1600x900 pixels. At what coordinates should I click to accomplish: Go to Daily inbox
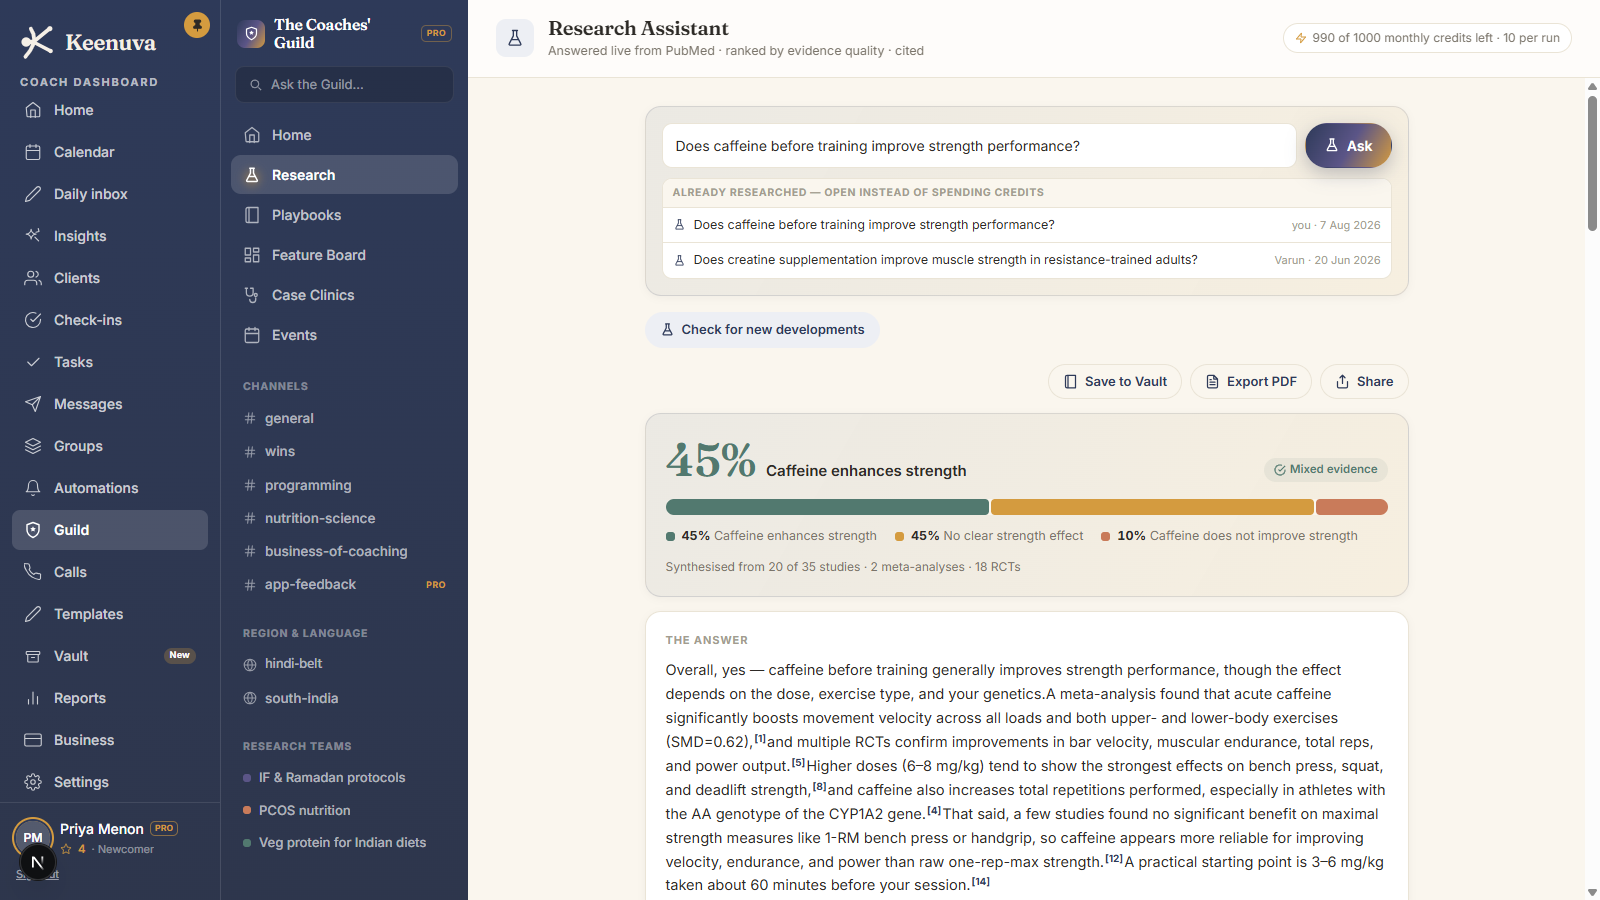click(110, 194)
